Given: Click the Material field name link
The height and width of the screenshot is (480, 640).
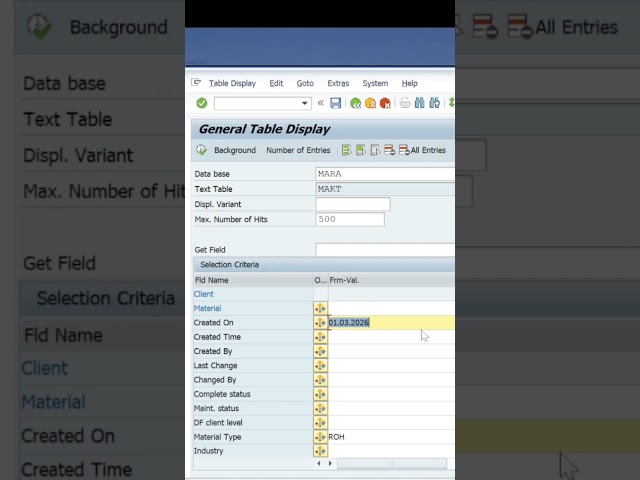Looking at the screenshot, I should tap(207, 308).
